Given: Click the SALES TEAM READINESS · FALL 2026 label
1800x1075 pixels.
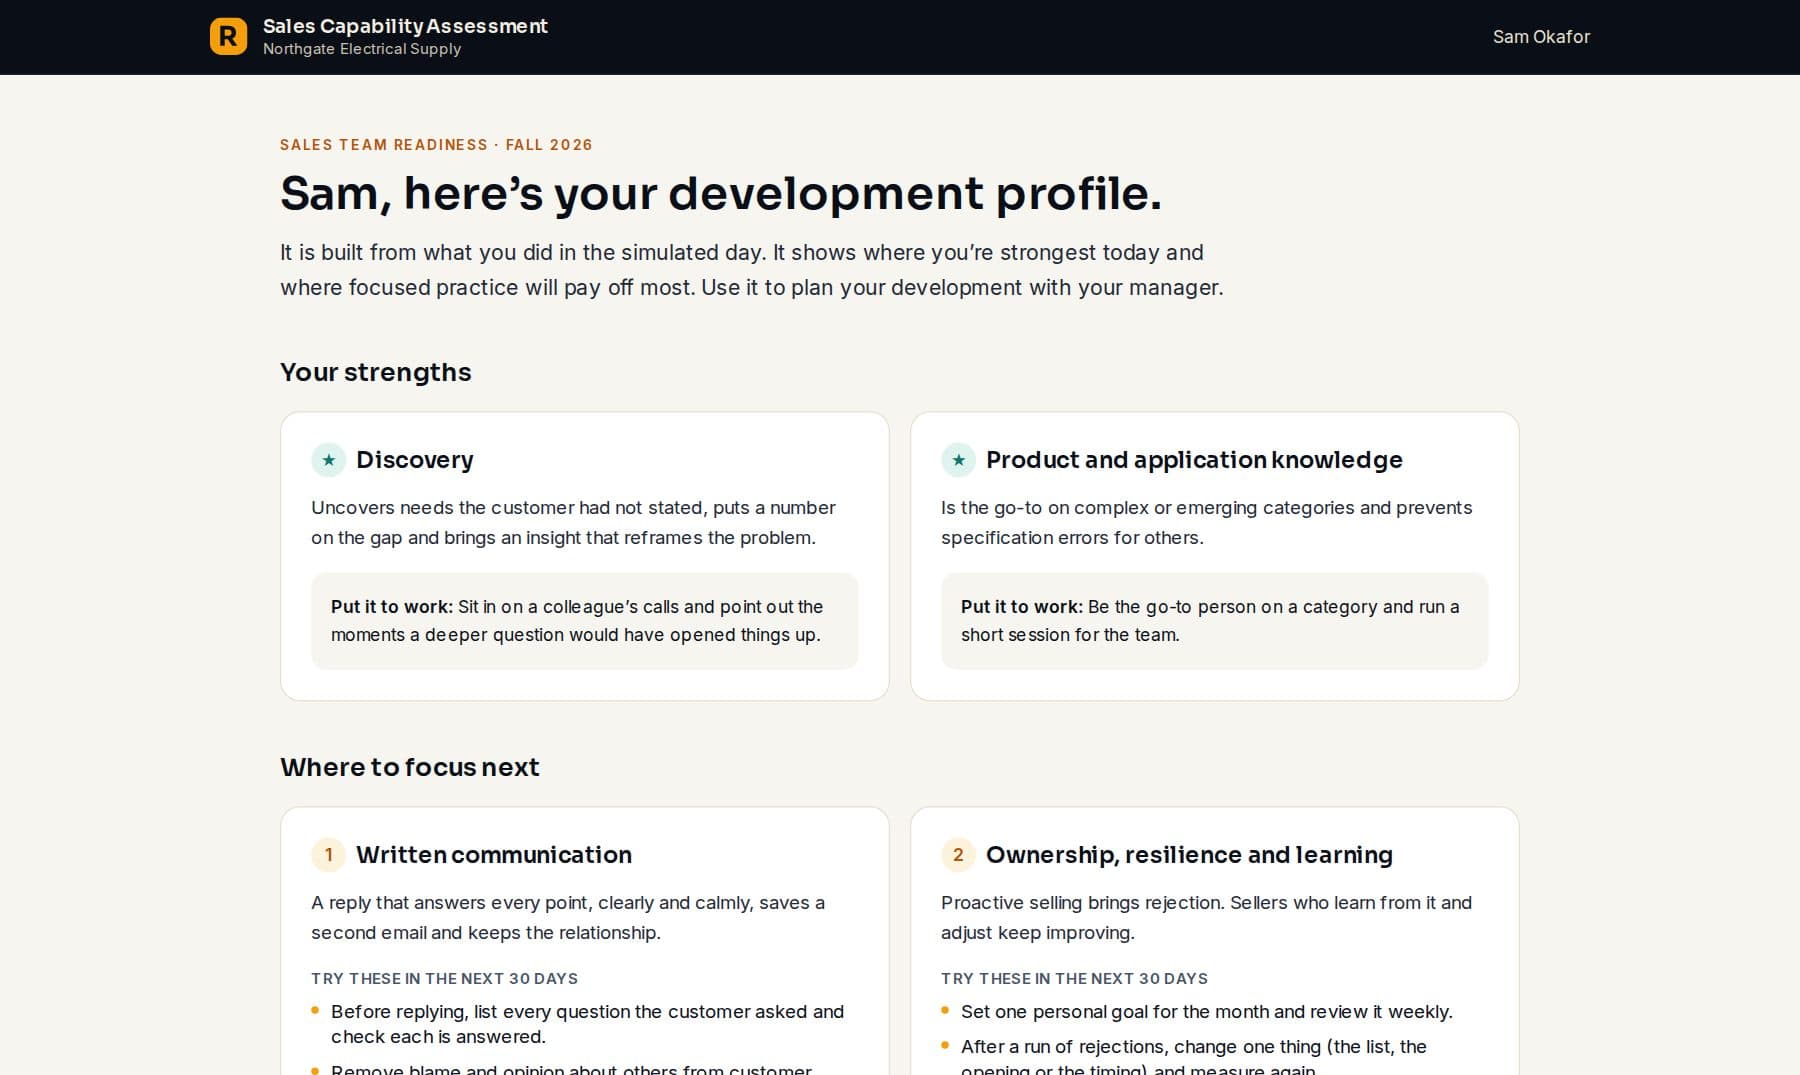Looking at the screenshot, I should [436, 145].
